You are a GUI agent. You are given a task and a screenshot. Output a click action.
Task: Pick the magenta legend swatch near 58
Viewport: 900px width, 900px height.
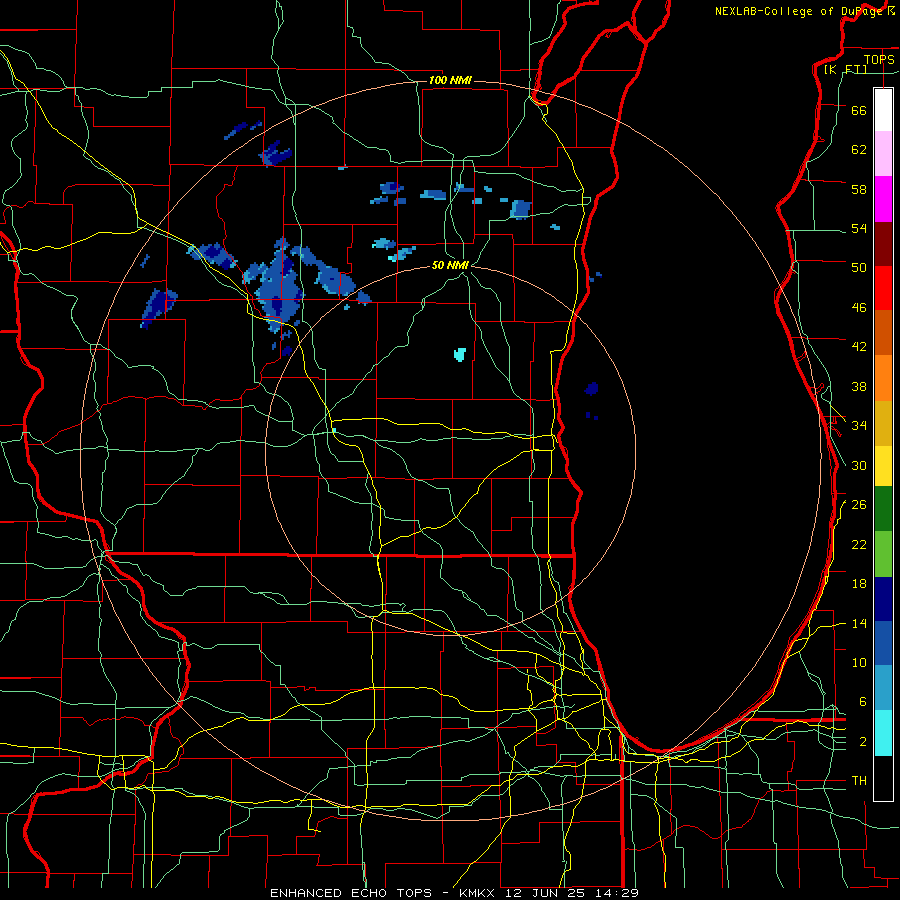[x=883, y=199]
